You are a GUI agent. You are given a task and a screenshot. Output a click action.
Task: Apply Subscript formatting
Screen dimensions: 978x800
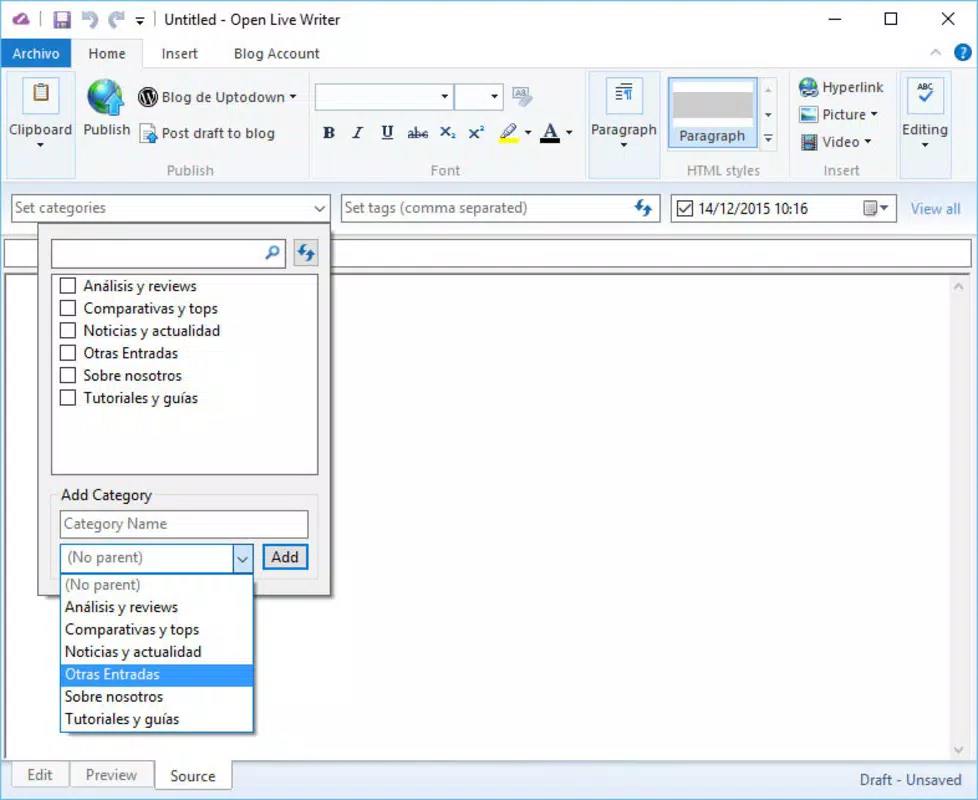point(447,132)
